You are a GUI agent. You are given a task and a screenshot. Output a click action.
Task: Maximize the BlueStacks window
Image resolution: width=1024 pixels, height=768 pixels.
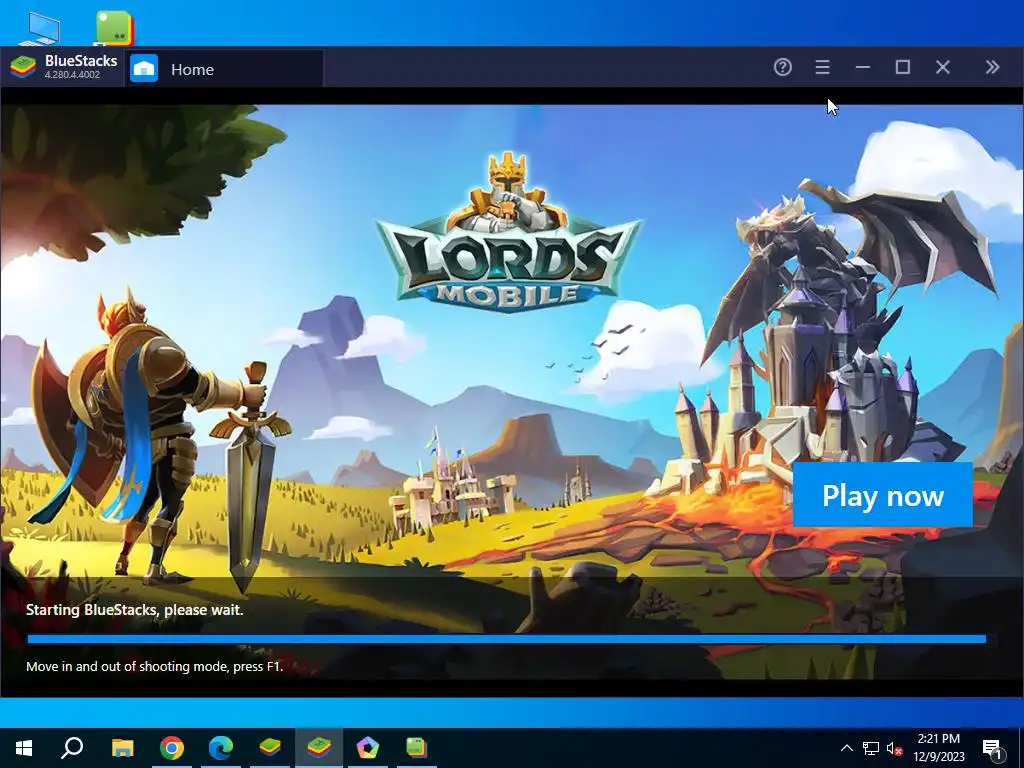(903, 67)
